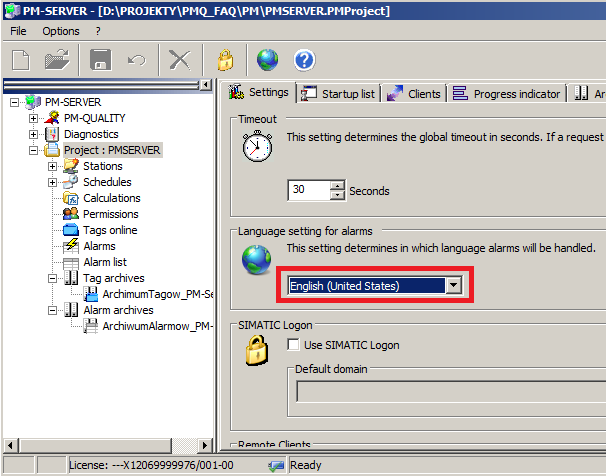Open the Options menu
The width and height of the screenshot is (606, 476).
click(61, 31)
